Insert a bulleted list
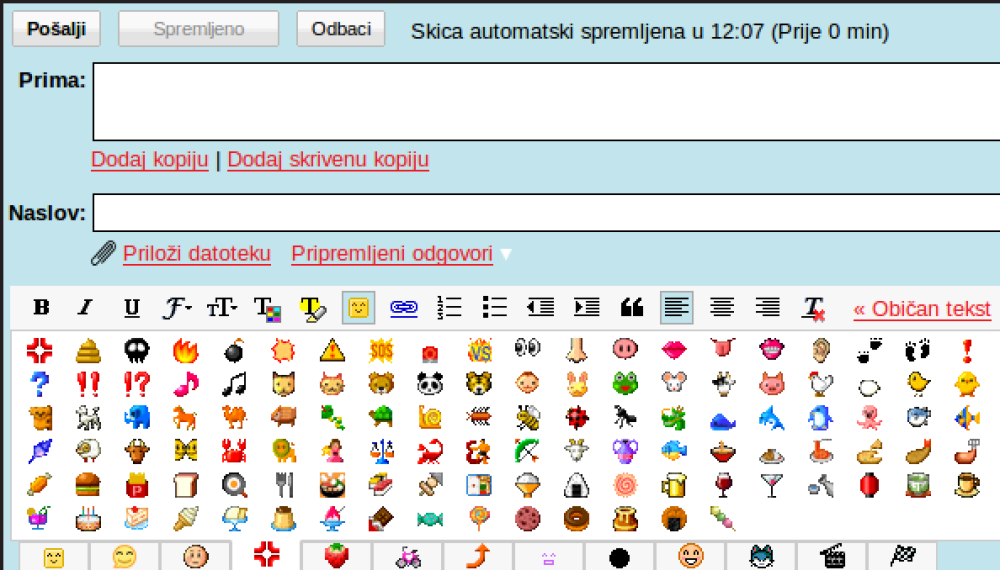1000x570 pixels. 494,308
